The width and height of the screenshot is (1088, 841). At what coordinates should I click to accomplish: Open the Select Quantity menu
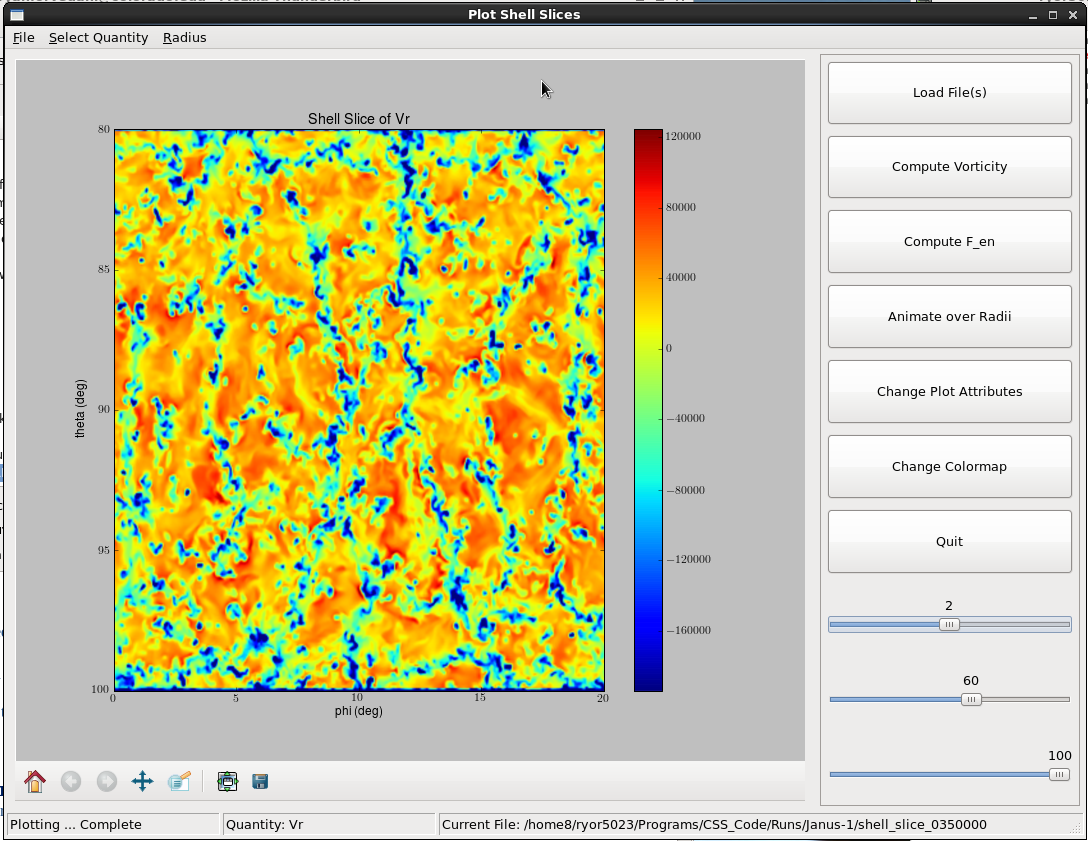(x=98, y=38)
